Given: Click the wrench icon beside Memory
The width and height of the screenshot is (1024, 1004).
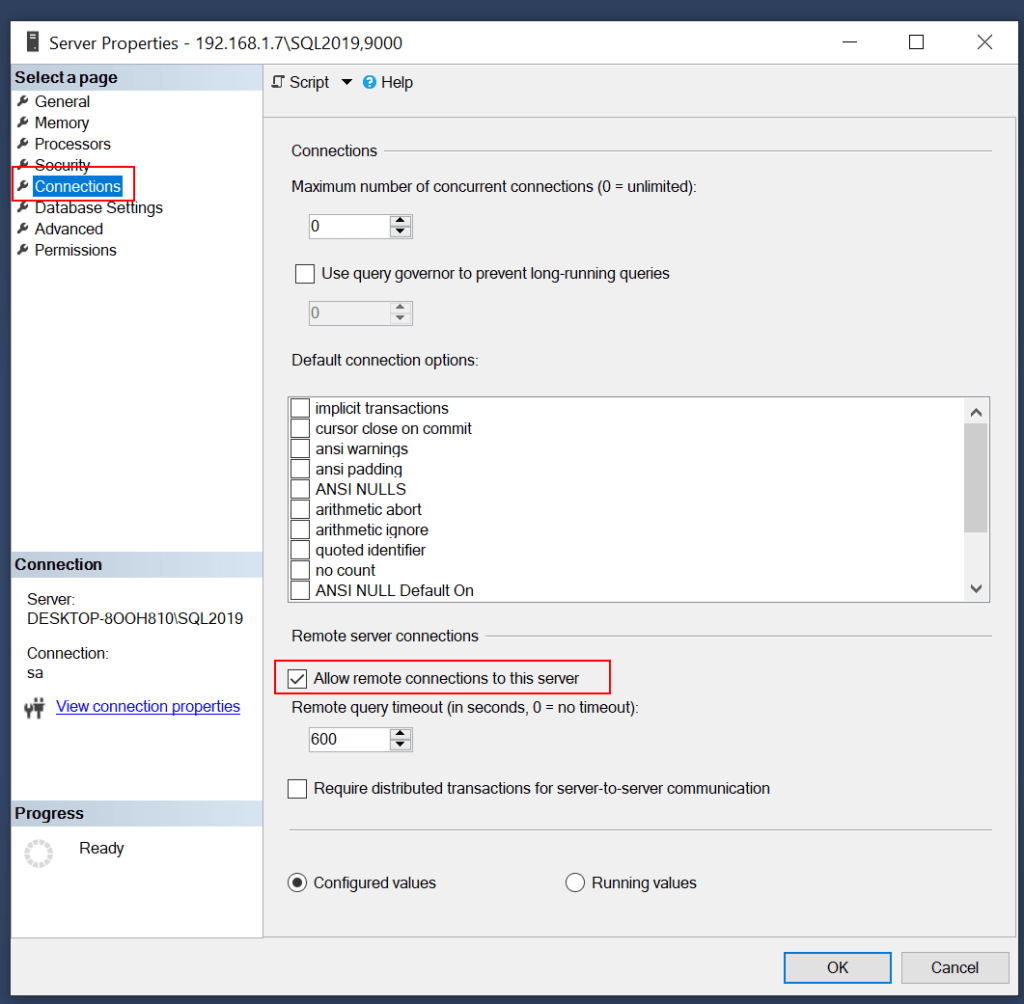Looking at the screenshot, I should [22, 123].
